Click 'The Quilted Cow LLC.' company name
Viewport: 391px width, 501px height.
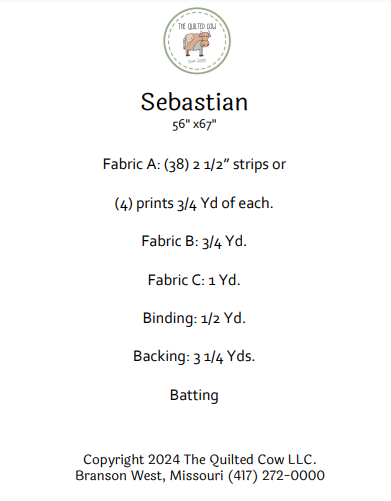pyautogui.click(x=250, y=459)
